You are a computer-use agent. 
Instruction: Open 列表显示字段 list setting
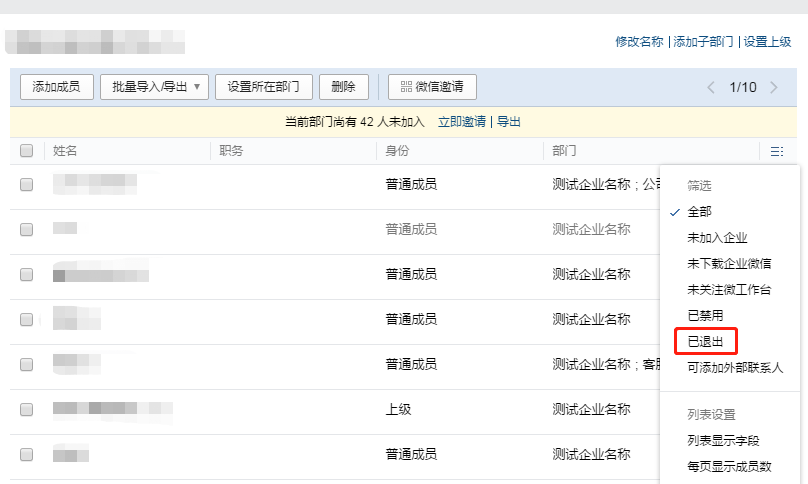point(723,440)
